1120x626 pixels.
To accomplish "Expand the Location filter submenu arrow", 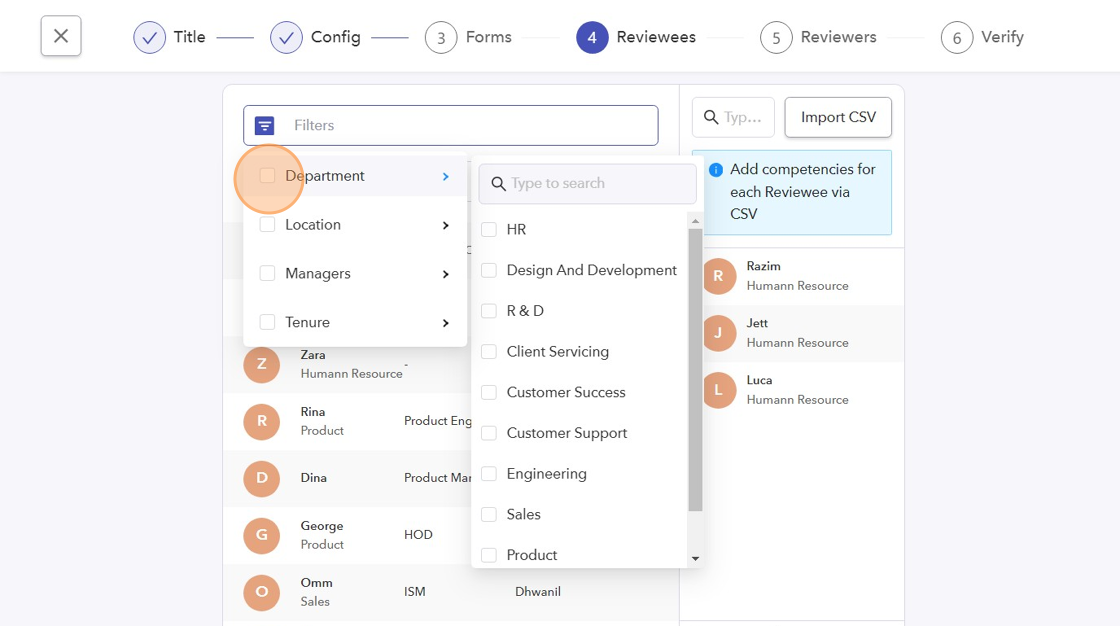I will tap(446, 225).
